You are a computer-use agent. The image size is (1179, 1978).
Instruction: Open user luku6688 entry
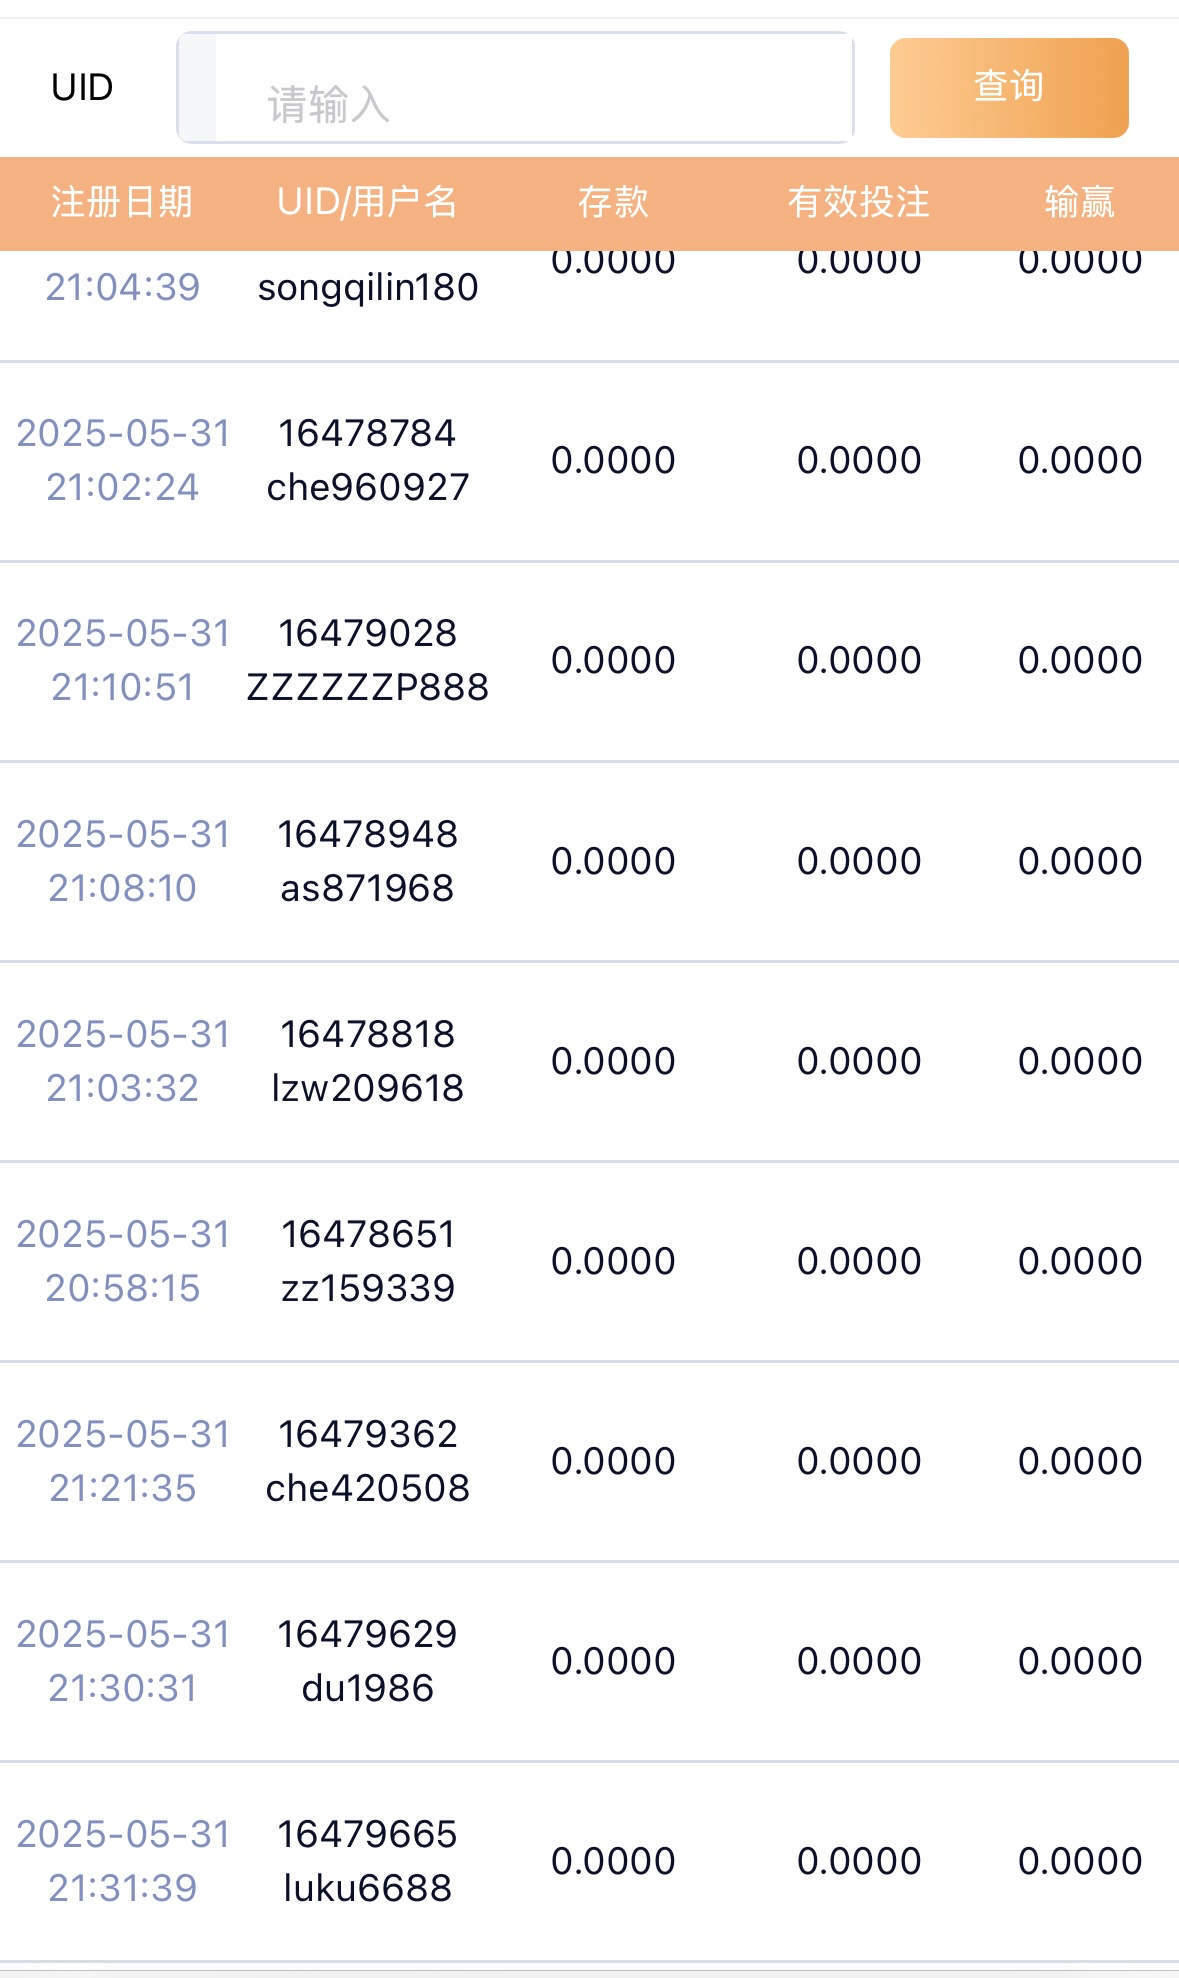(x=367, y=1888)
